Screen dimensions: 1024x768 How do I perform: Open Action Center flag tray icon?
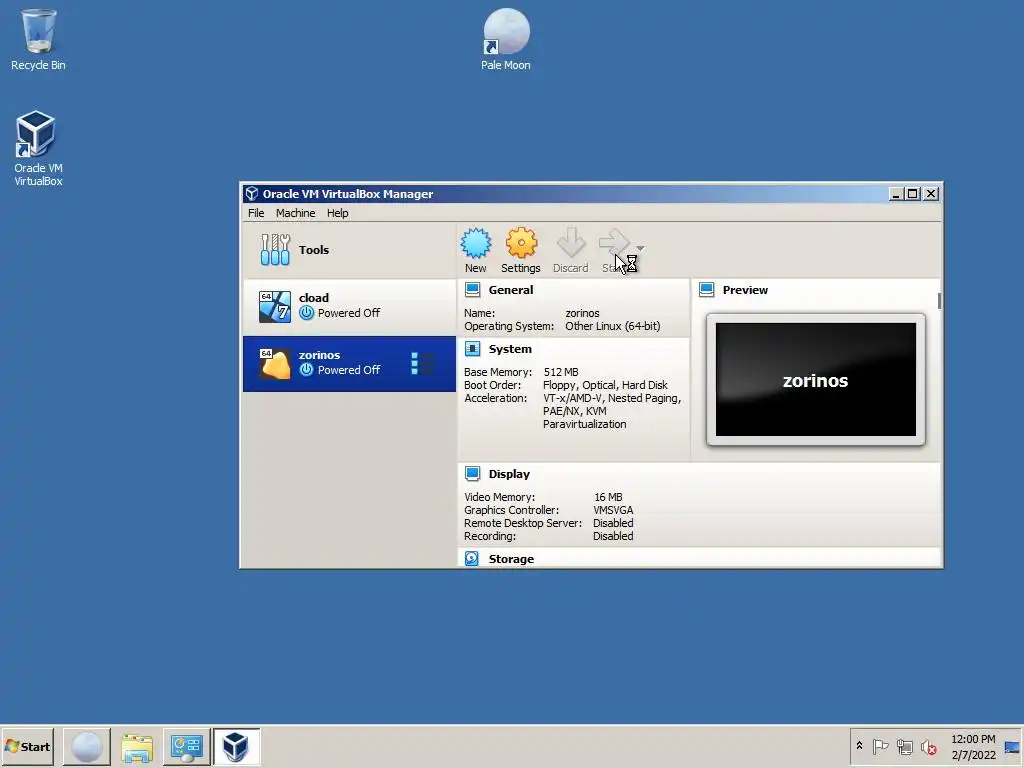pos(880,746)
